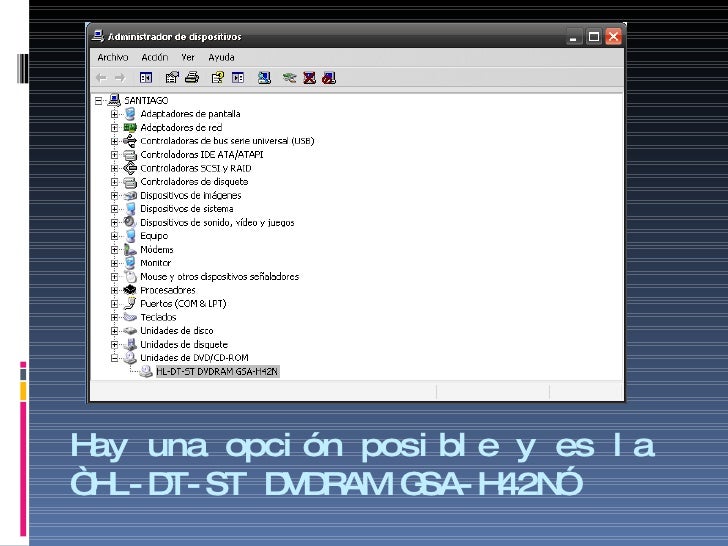Viewport: 728px width, 546px height.
Task: Click the SANTIAGO computer icon
Action: [x=114, y=100]
